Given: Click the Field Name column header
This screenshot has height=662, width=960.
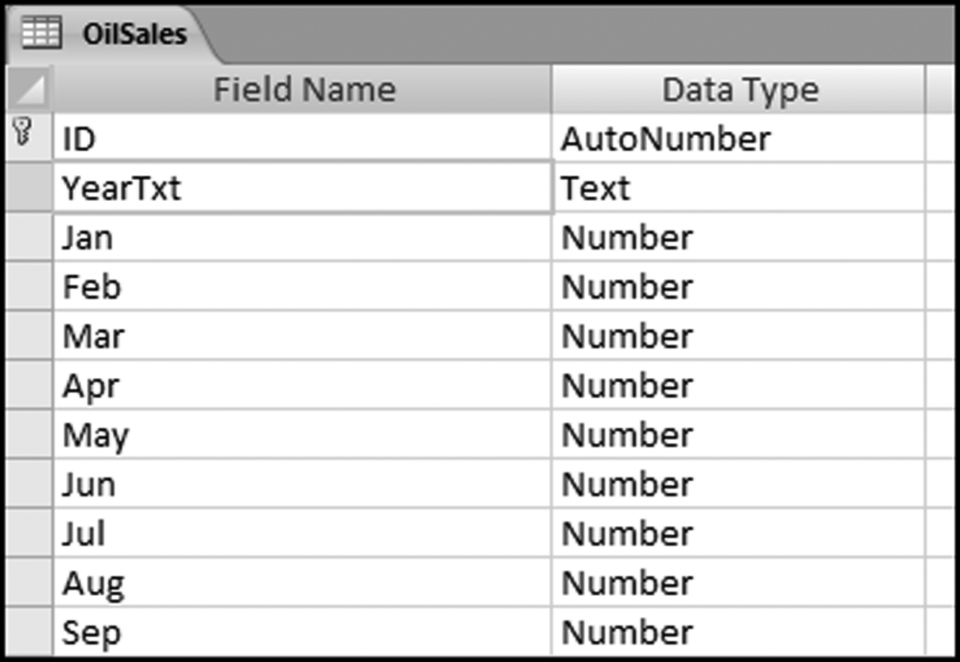Looking at the screenshot, I should (303, 90).
